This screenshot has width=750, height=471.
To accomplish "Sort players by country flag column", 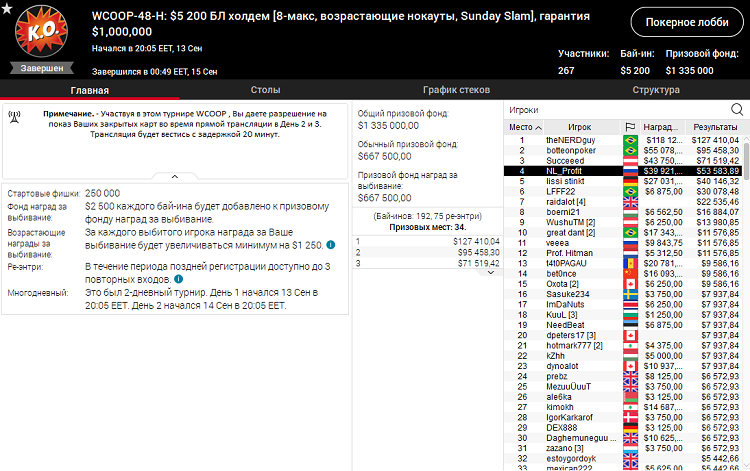I will click(x=630, y=128).
